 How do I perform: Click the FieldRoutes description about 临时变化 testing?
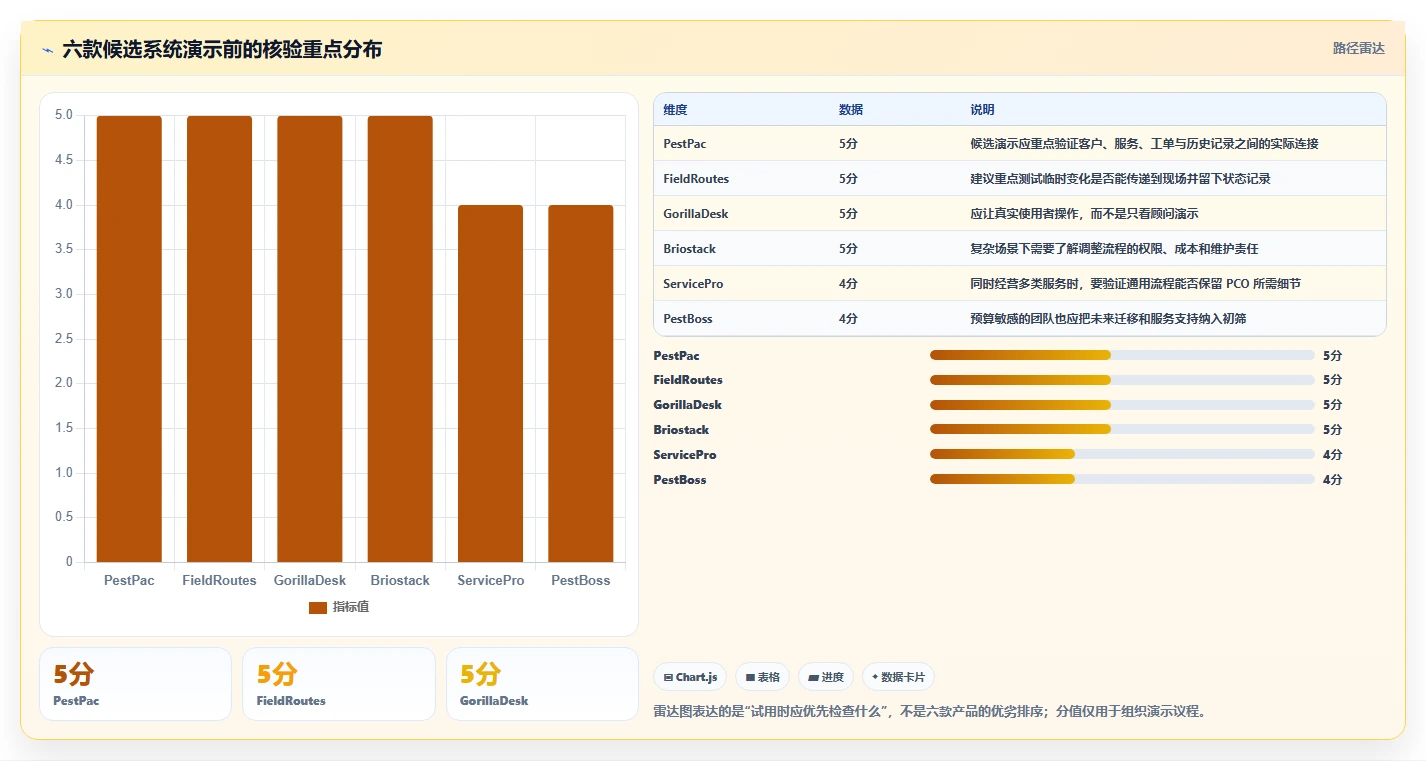point(1120,179)
